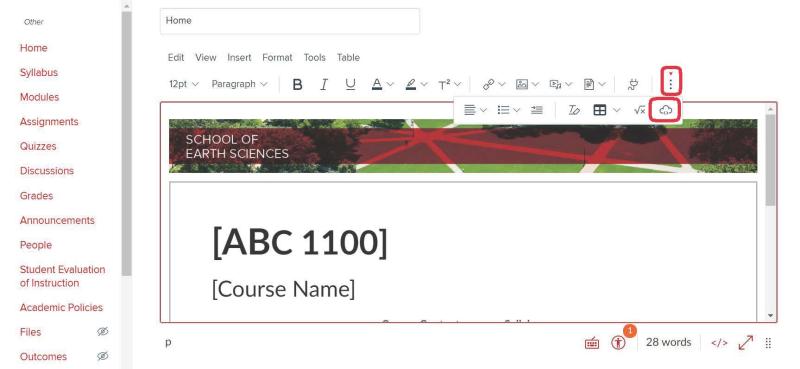This screenshot has height=369, width=800.
Task: Increase indent with the indent icon
Action: point(537,110)
